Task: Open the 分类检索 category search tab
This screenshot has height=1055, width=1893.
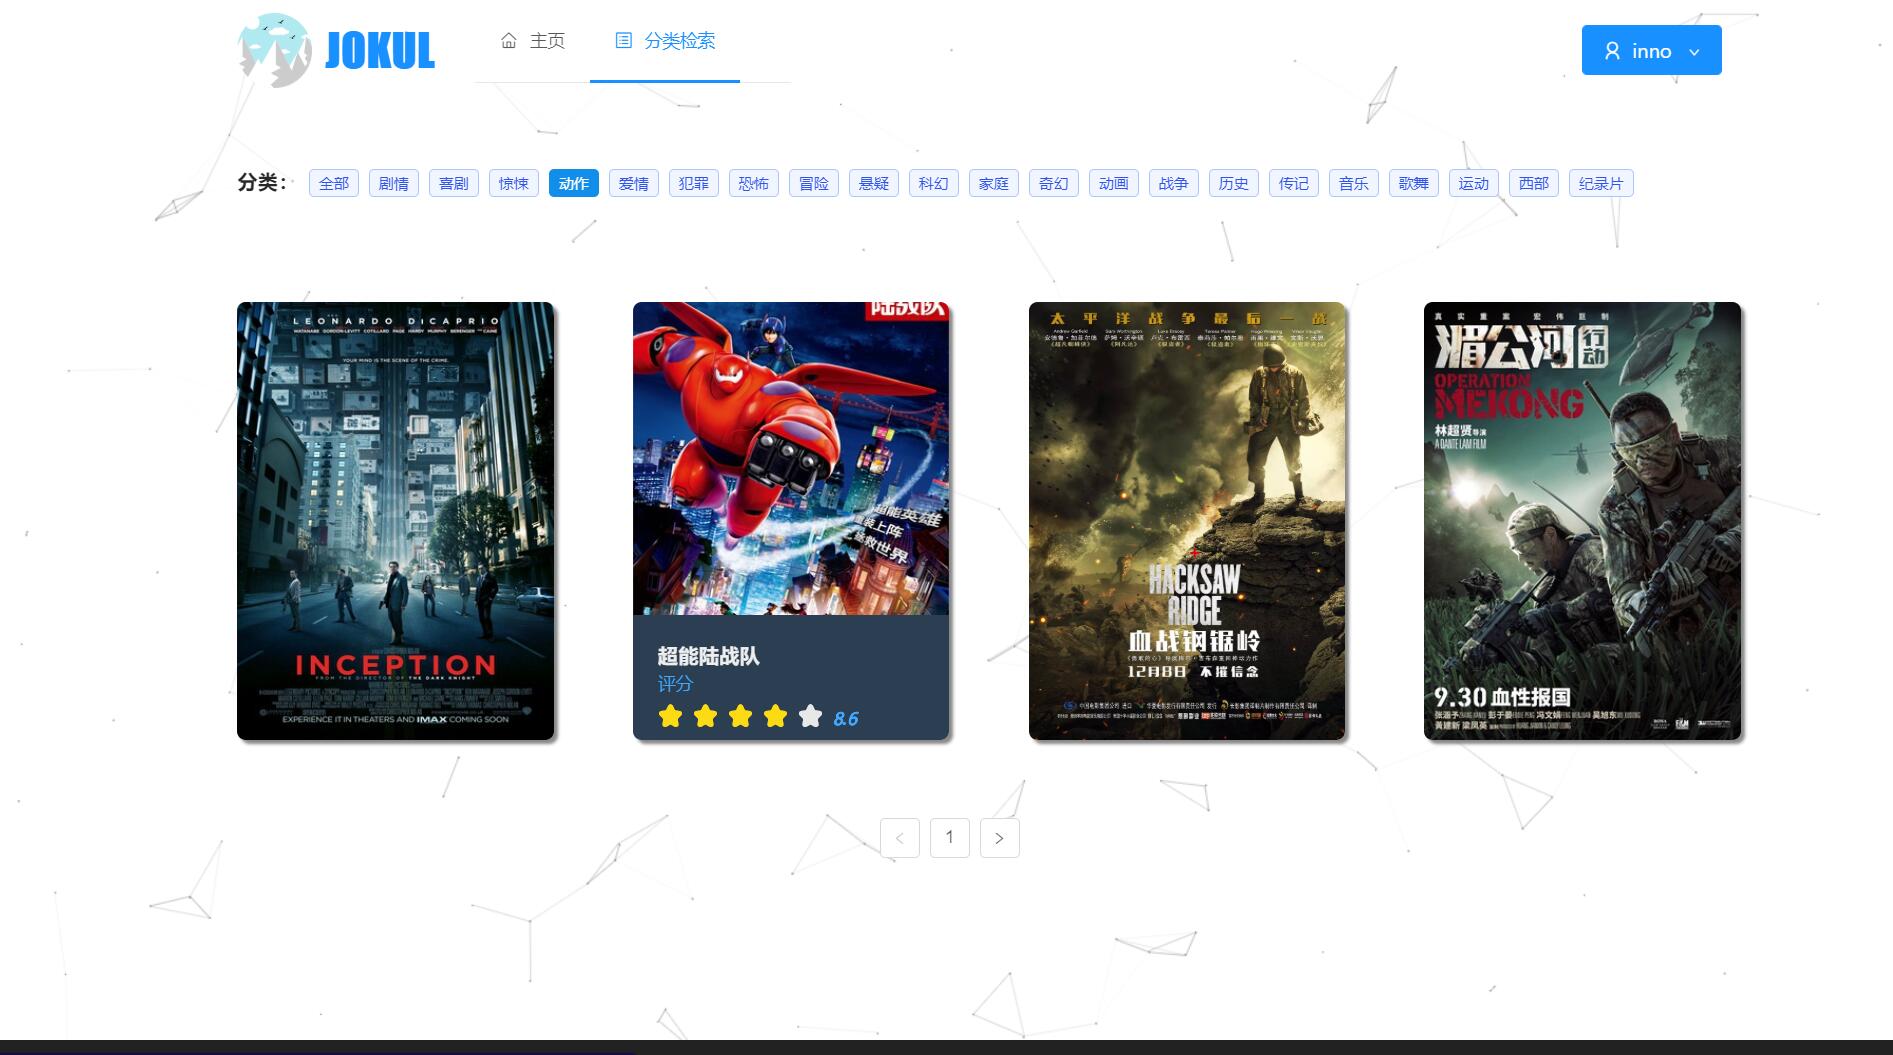Action: pos(665,41)
